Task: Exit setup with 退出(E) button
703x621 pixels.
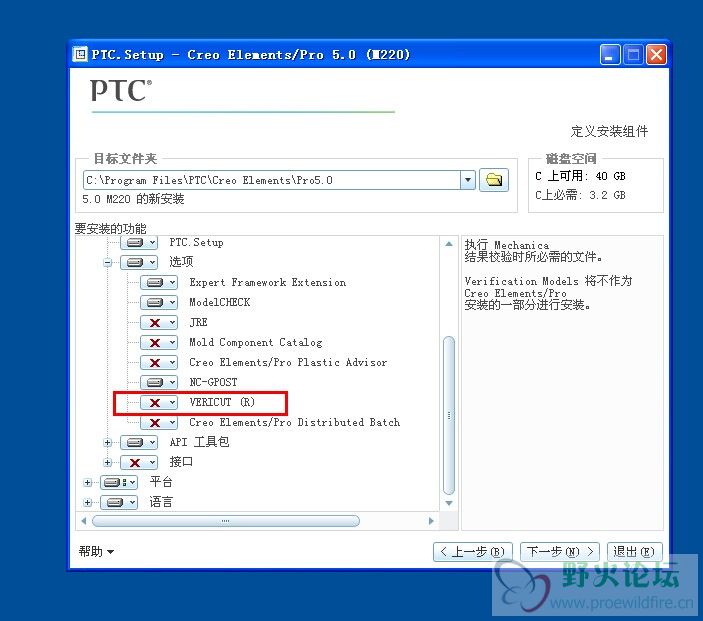Action: [634, 552]
